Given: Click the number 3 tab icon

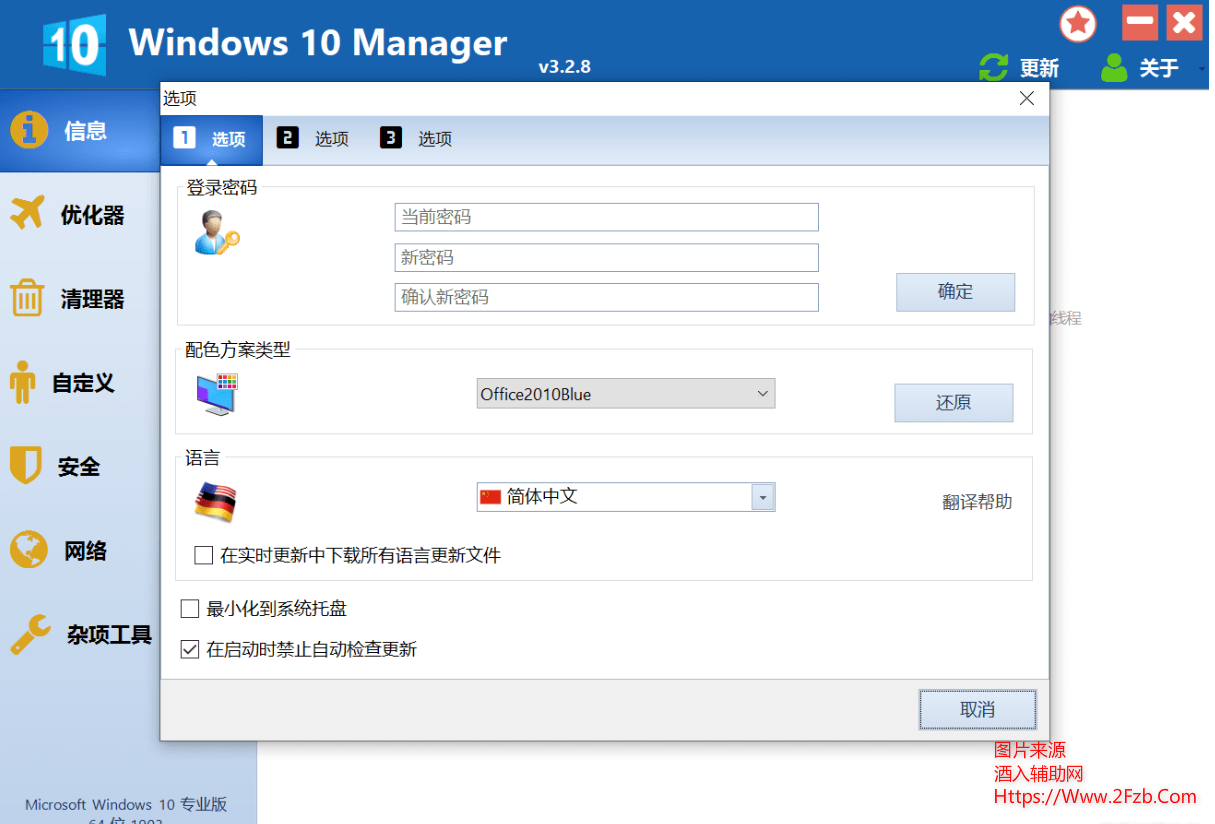Looking at the screenshot, I should click(x=391, y=138).
